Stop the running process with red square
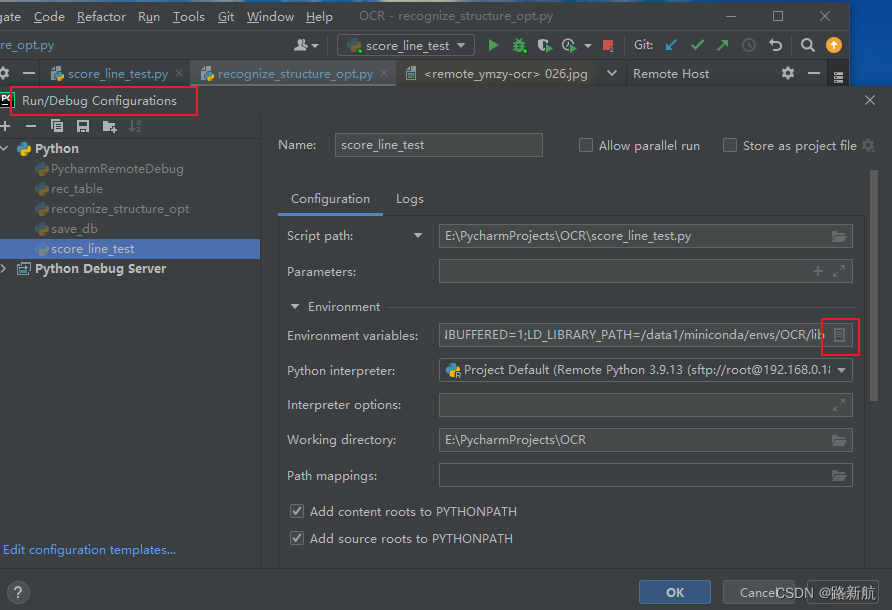Image resolution: width=892 pixels, height=610 pixels. [608, 45]
